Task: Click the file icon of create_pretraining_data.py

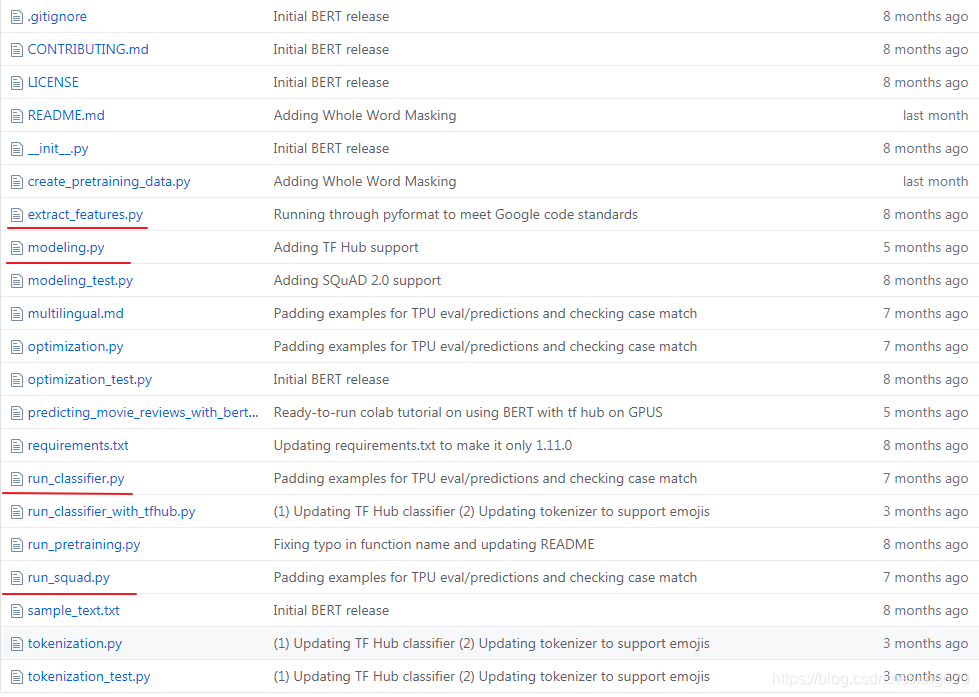Action: tap(17, 182)
